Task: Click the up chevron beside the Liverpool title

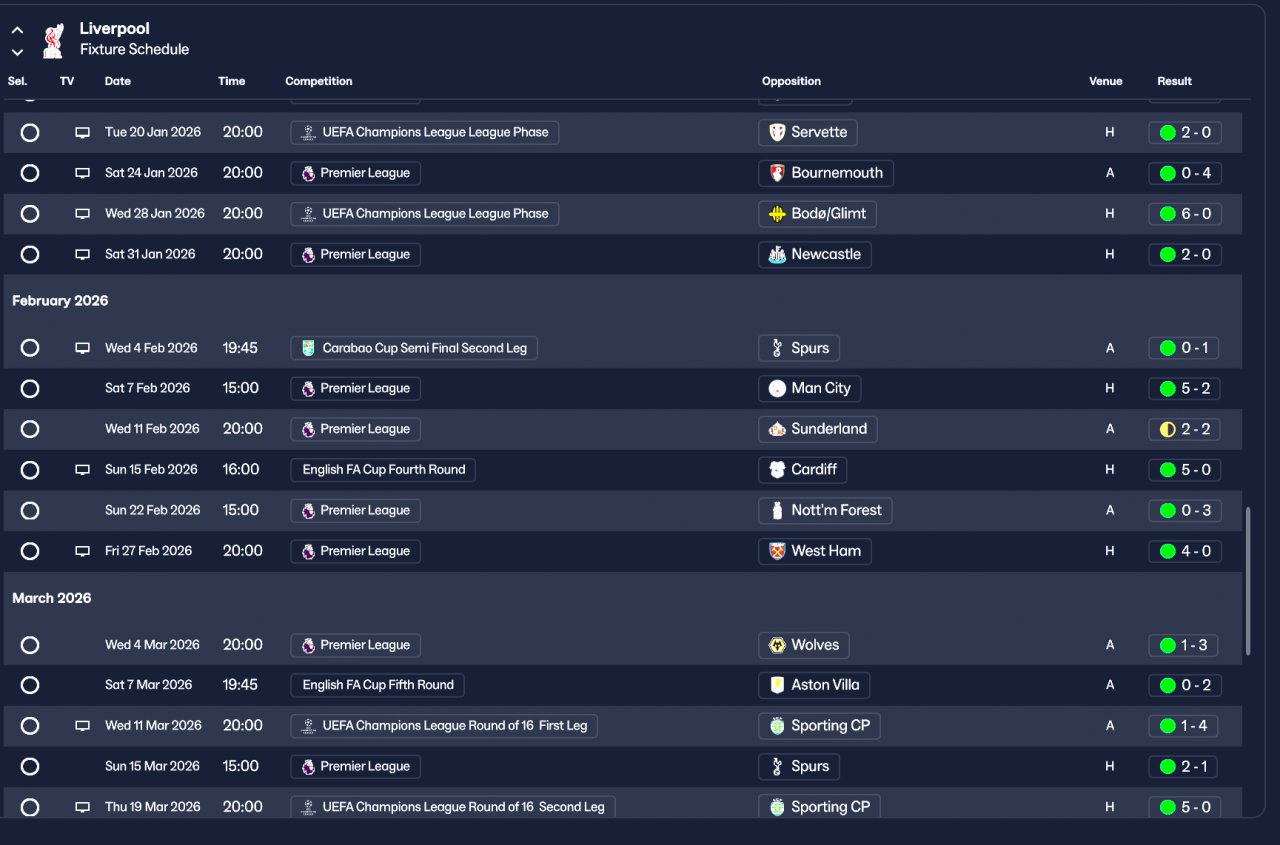Action: (17, 31)
